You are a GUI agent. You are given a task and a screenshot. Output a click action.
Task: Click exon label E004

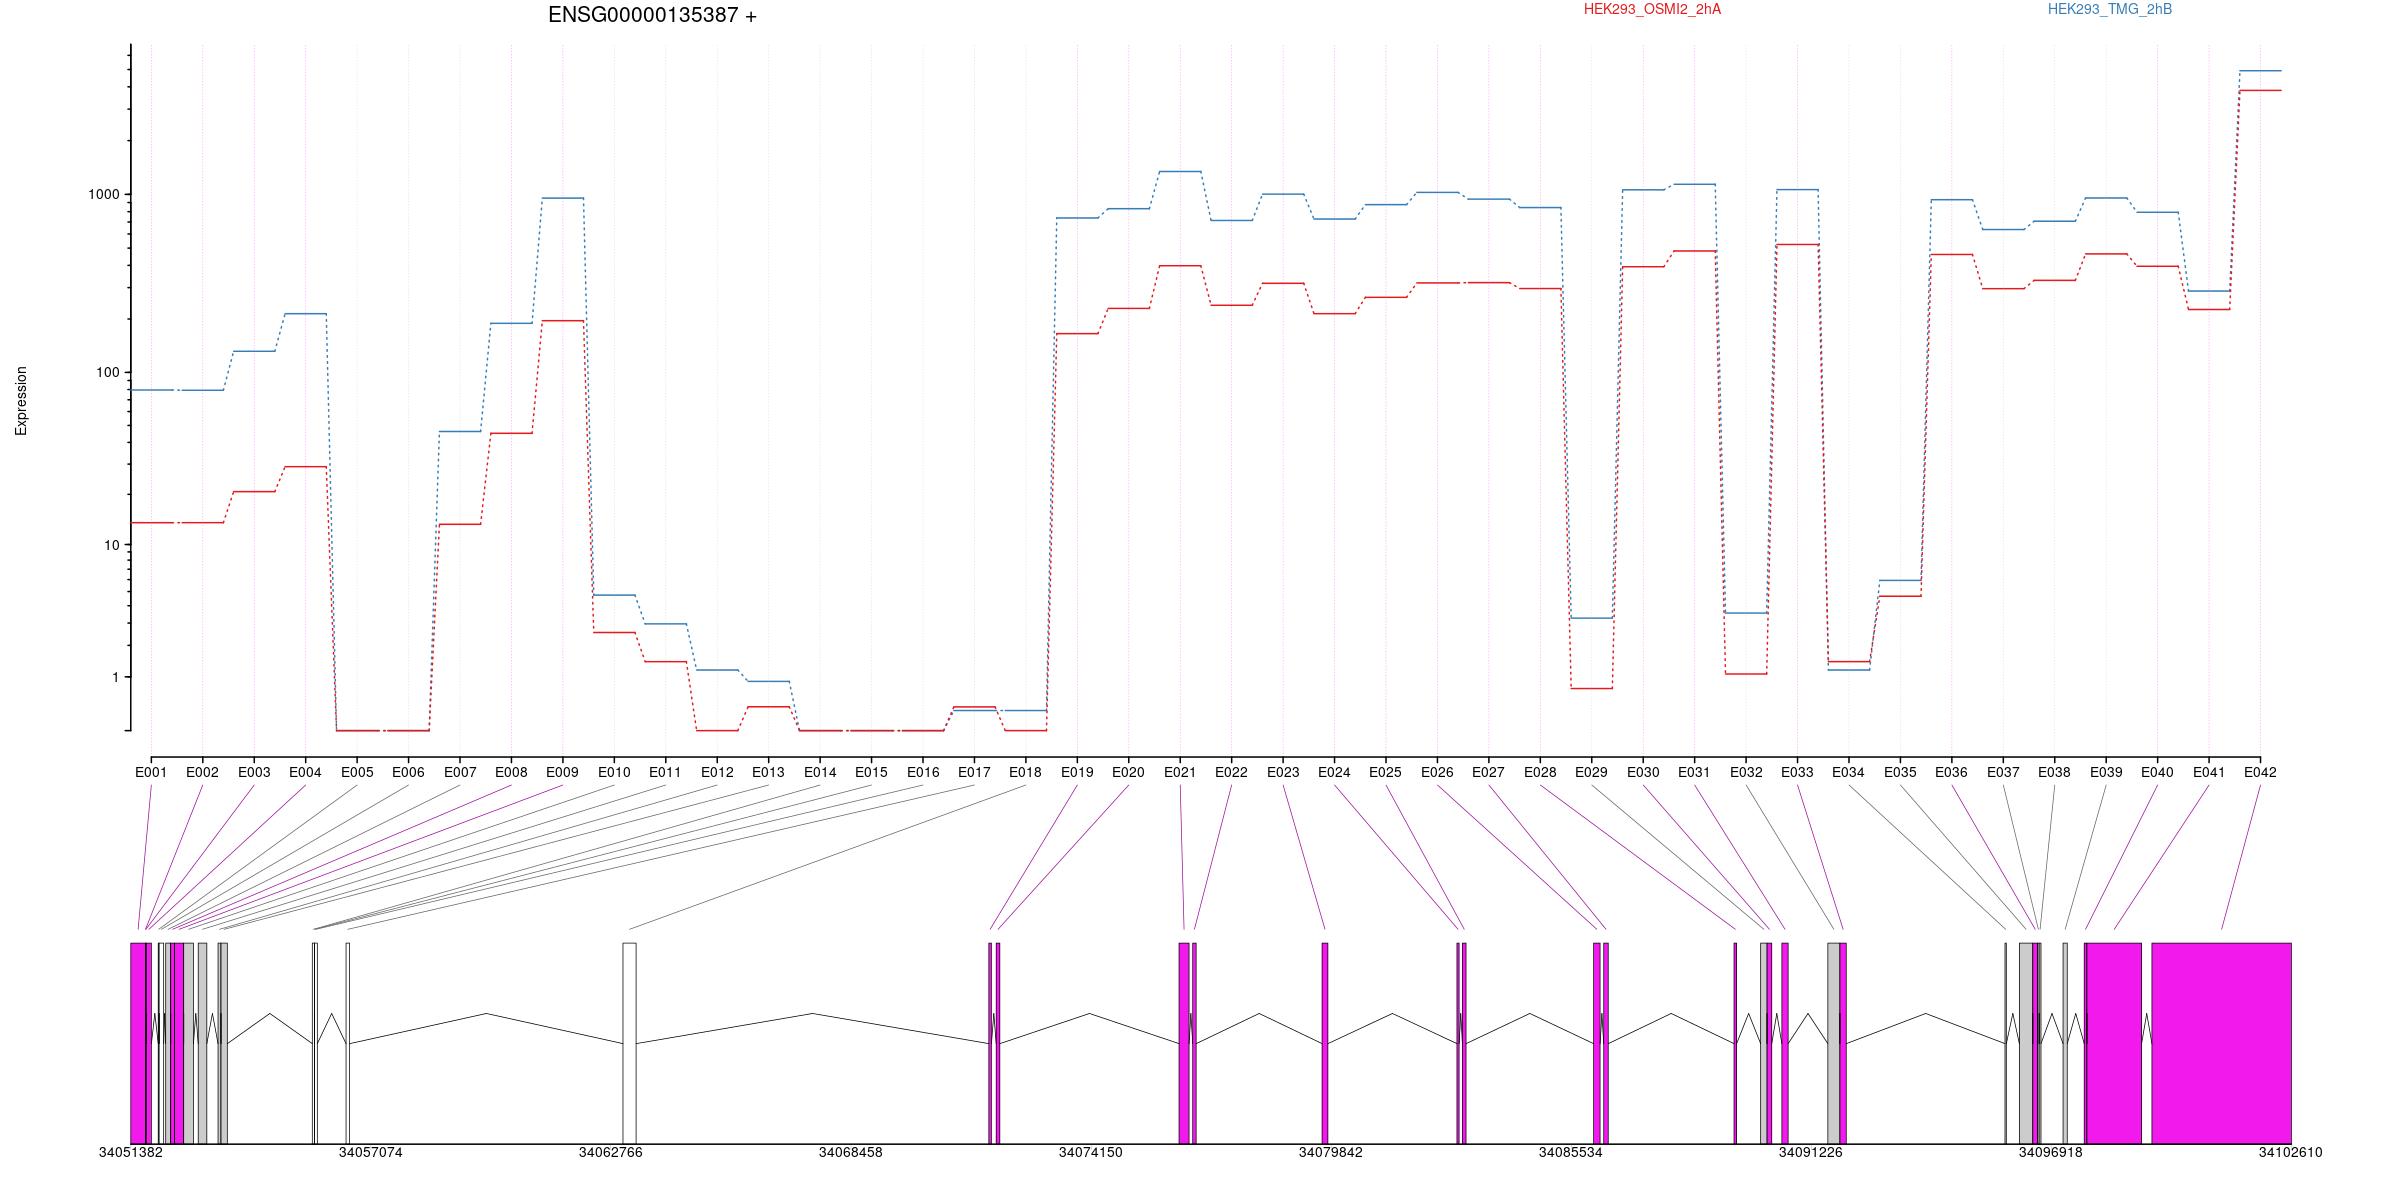coord(305,772)
